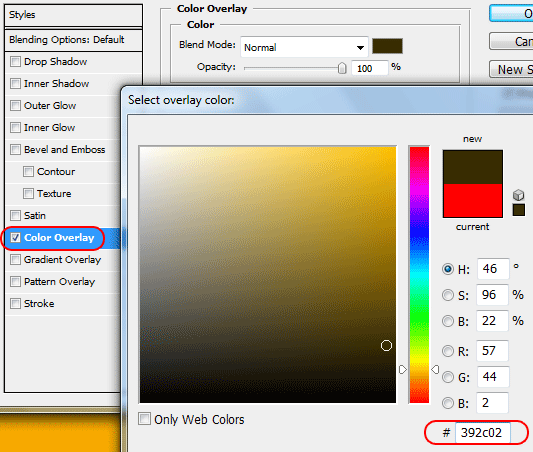Image resolution: width=533 pixels, height=452 pixels.
Task: Check the Only Web Colors option
Action: pos(144,419)
